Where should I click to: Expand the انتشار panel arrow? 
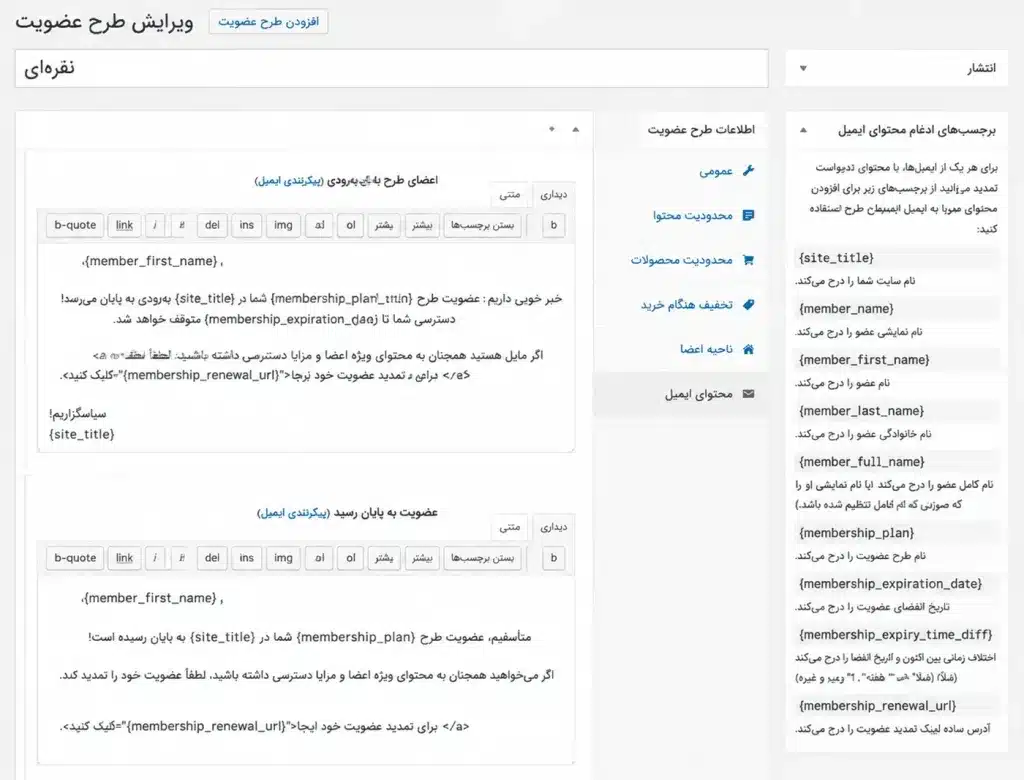pos(803,68)
